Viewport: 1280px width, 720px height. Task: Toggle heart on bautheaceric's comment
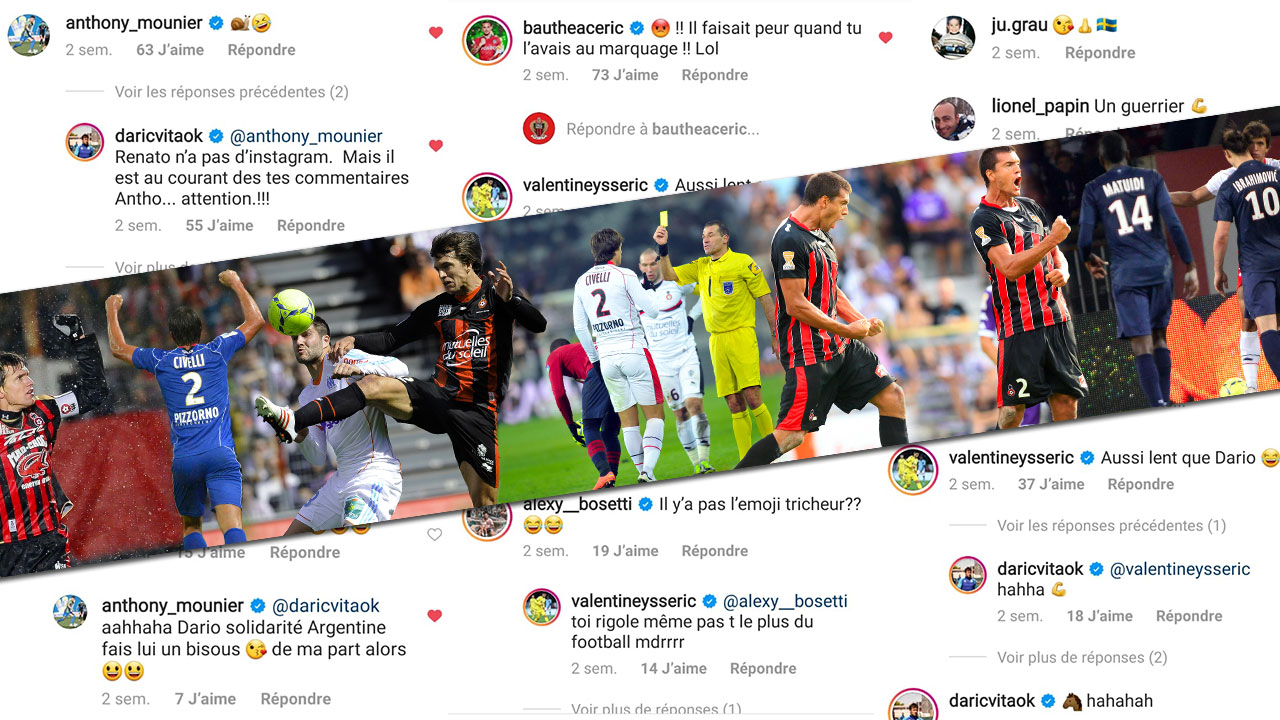click(885, 38)
